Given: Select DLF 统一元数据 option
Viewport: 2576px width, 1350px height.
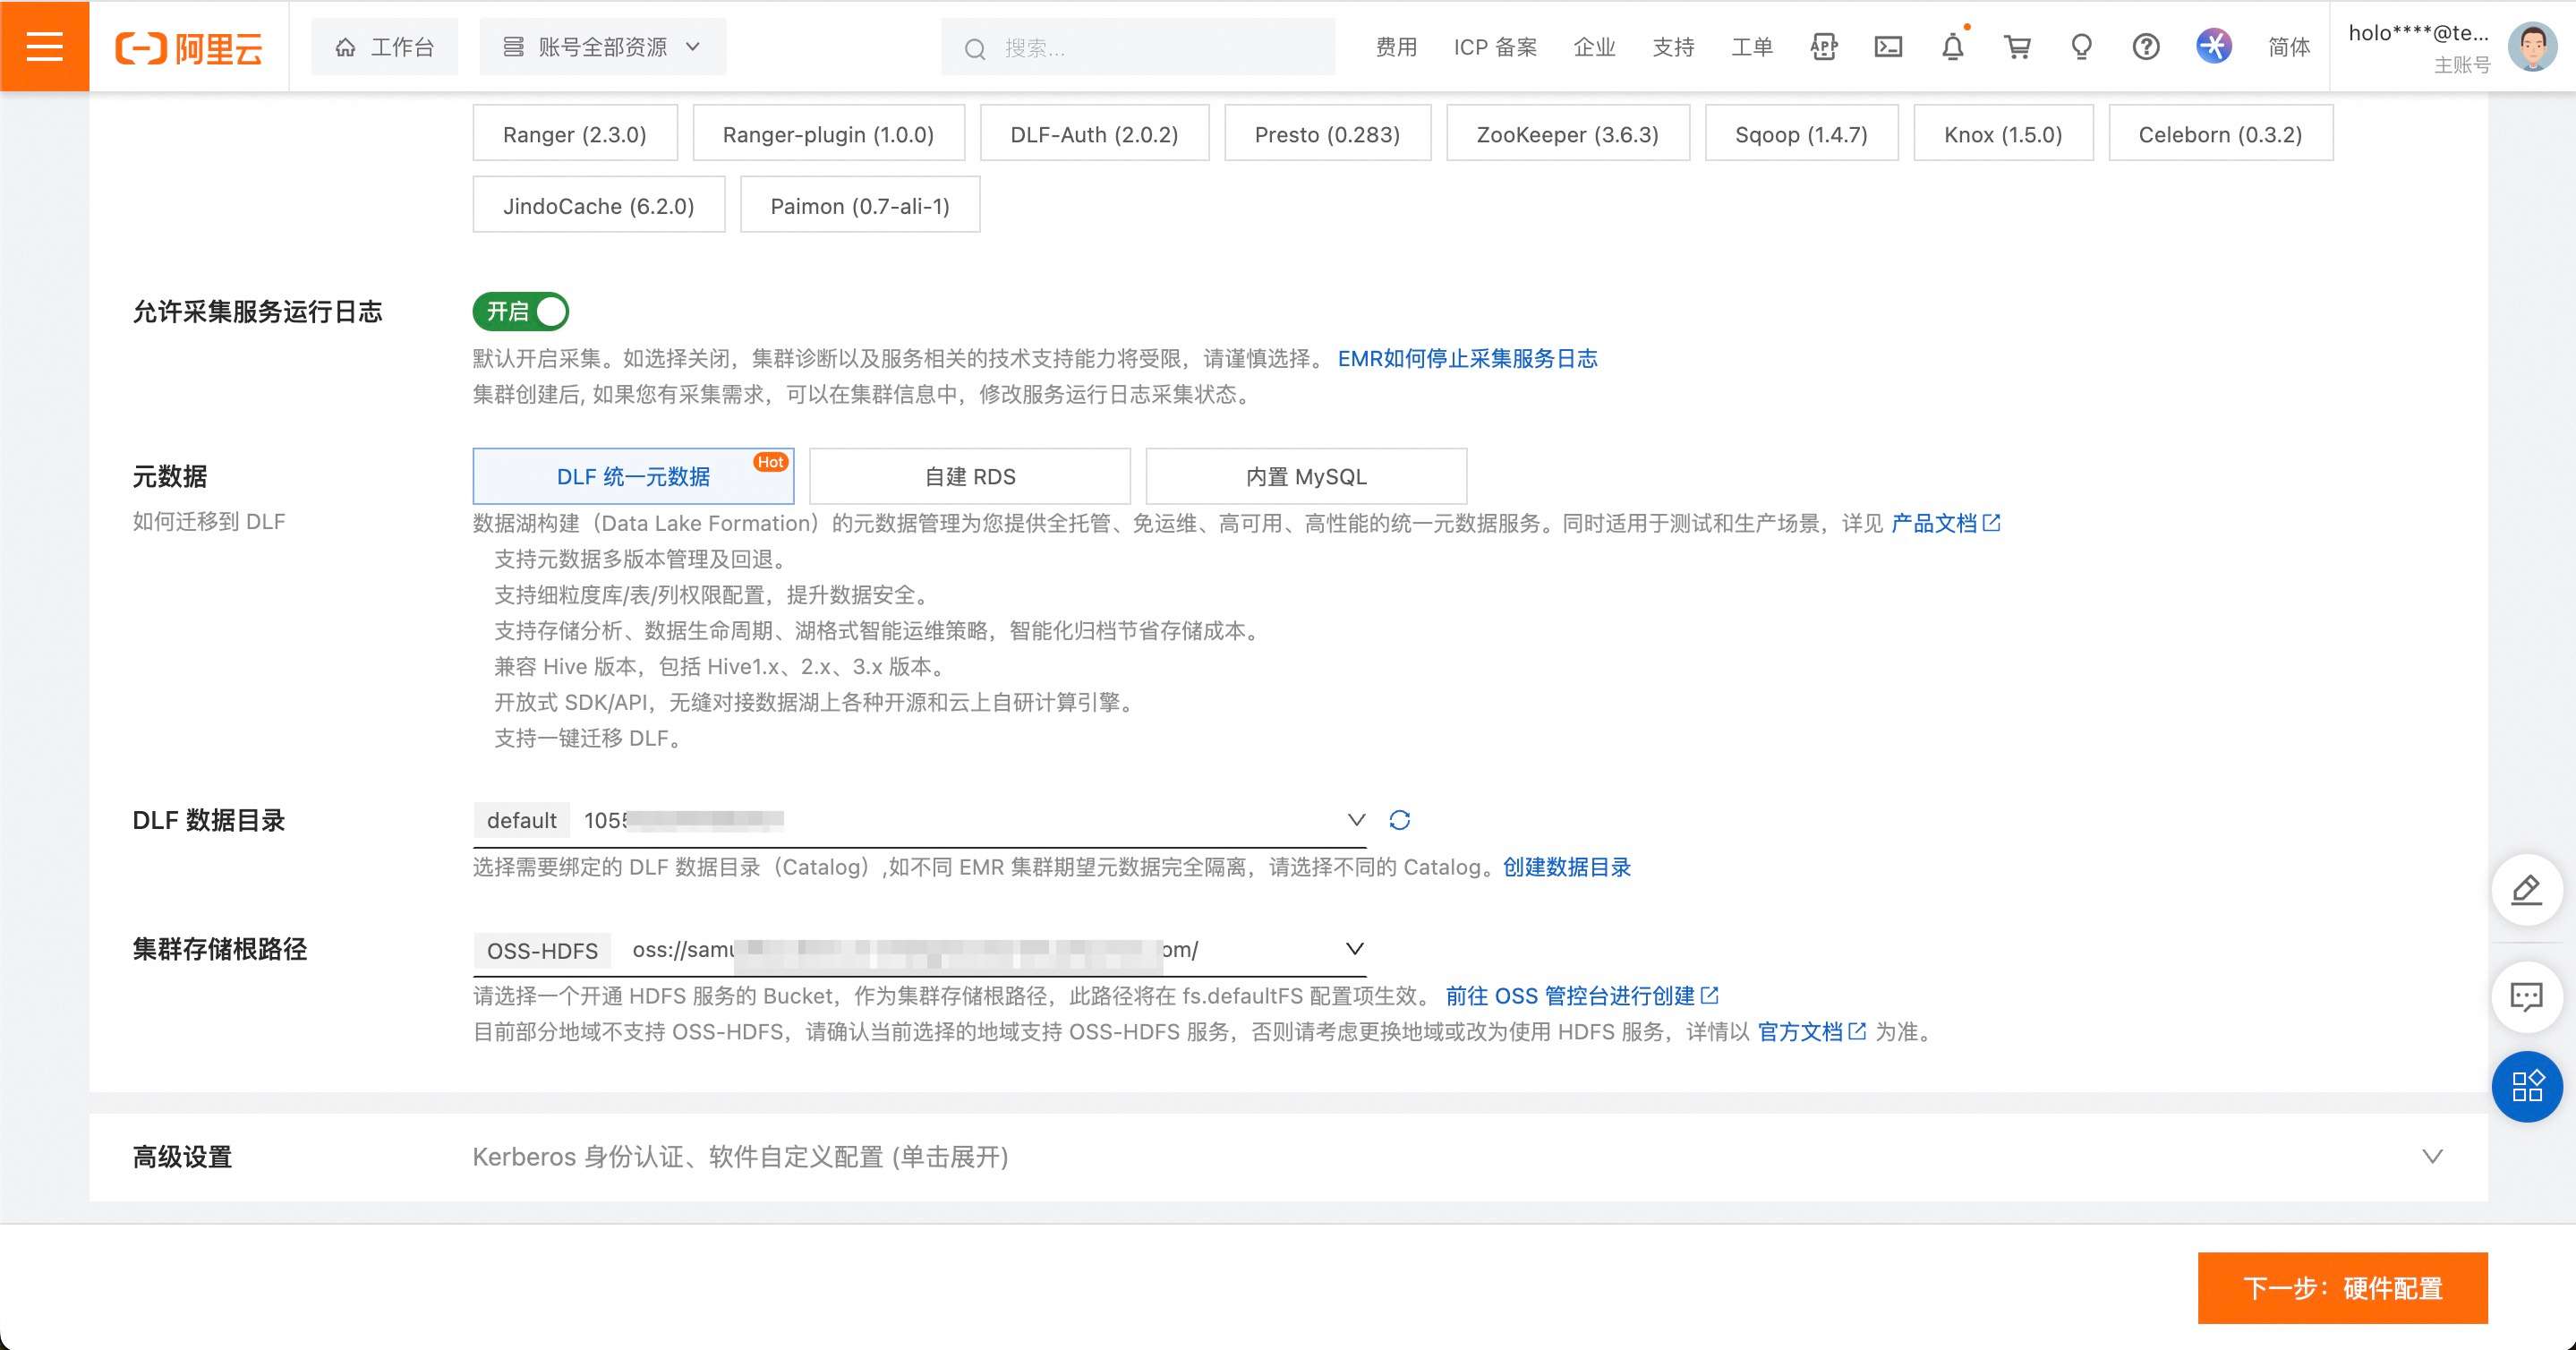Looking at the screenshot, I should click(633, 476).
